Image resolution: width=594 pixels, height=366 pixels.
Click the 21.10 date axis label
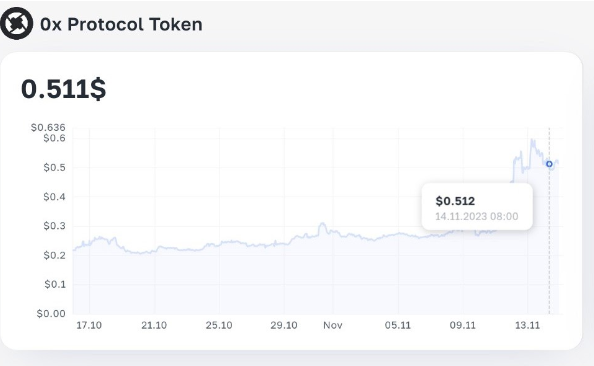point(154,325)
